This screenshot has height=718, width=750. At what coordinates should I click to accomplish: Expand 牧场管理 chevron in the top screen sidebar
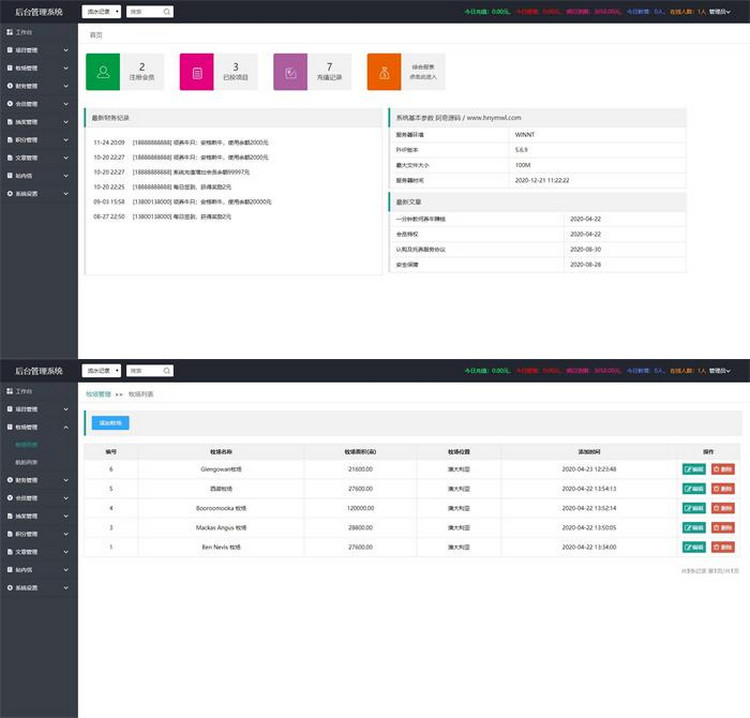pos(66,68)
